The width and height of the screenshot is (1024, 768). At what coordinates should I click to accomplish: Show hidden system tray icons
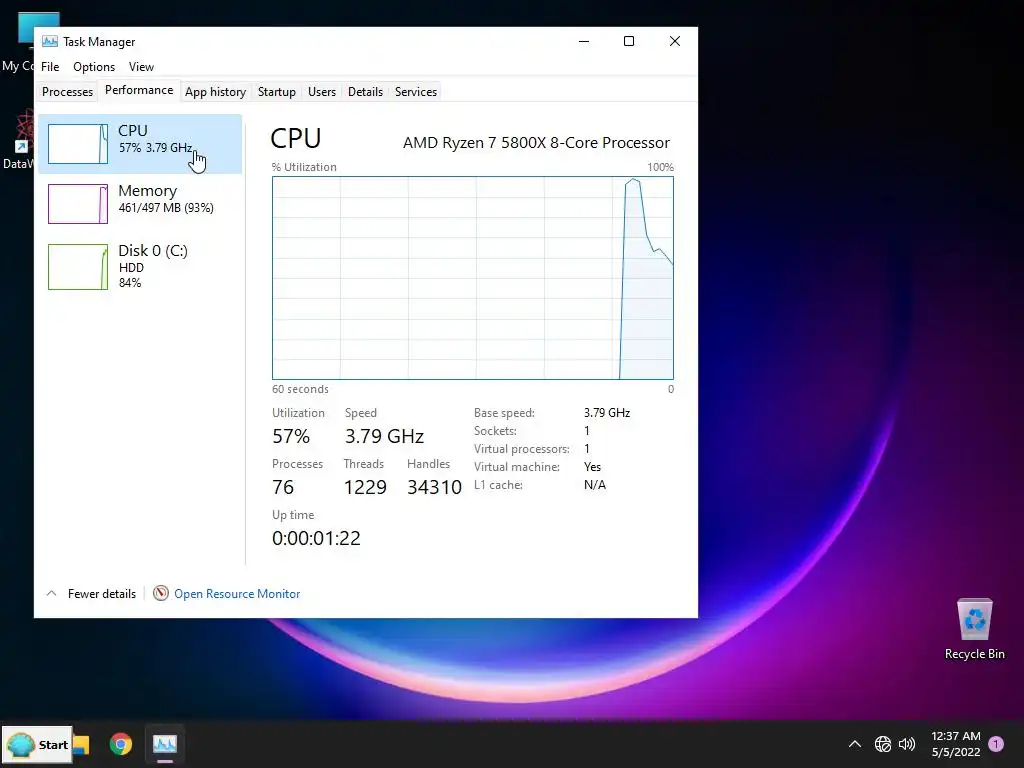[x=854, y=744]
